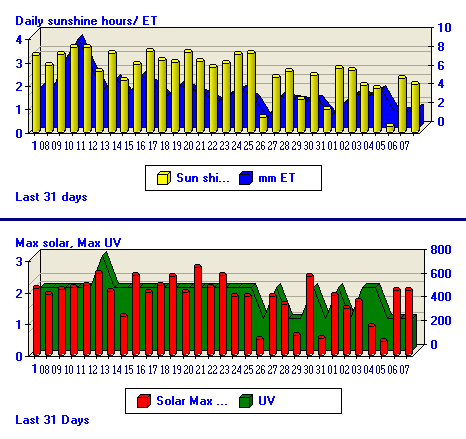Click the blue mm ET legend cube

(x=246, y=178)
